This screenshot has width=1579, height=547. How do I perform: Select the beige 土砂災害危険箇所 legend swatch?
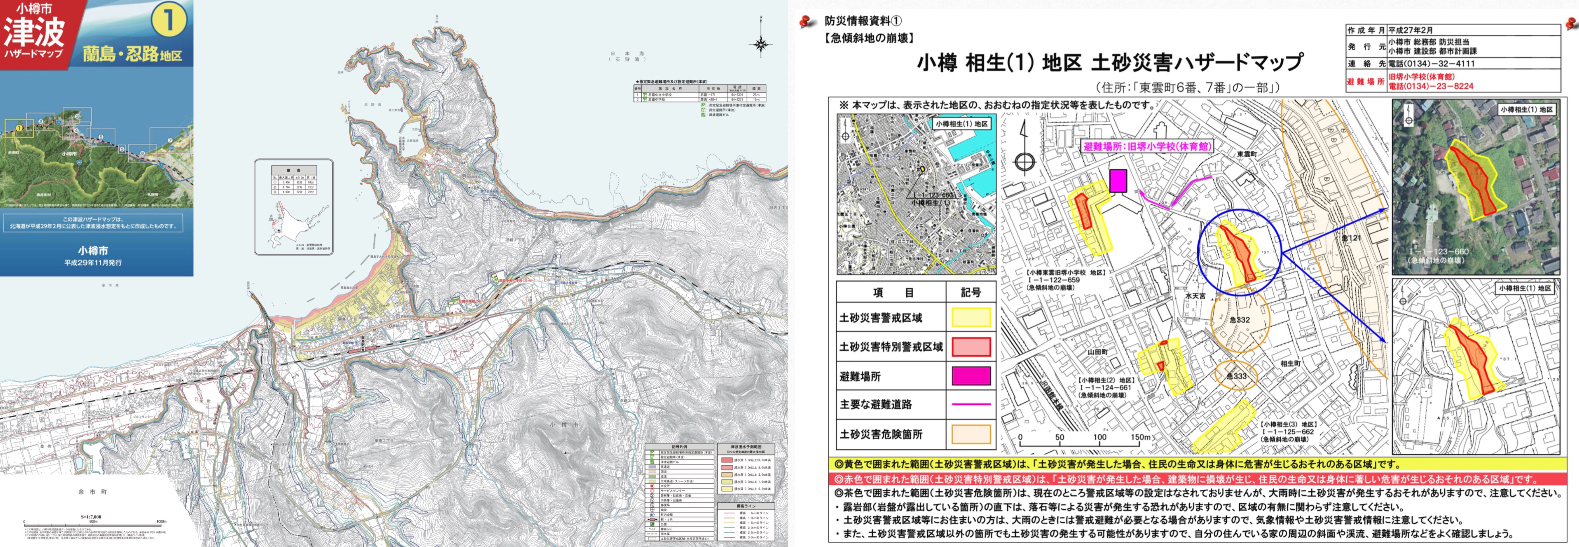(971, 434)
